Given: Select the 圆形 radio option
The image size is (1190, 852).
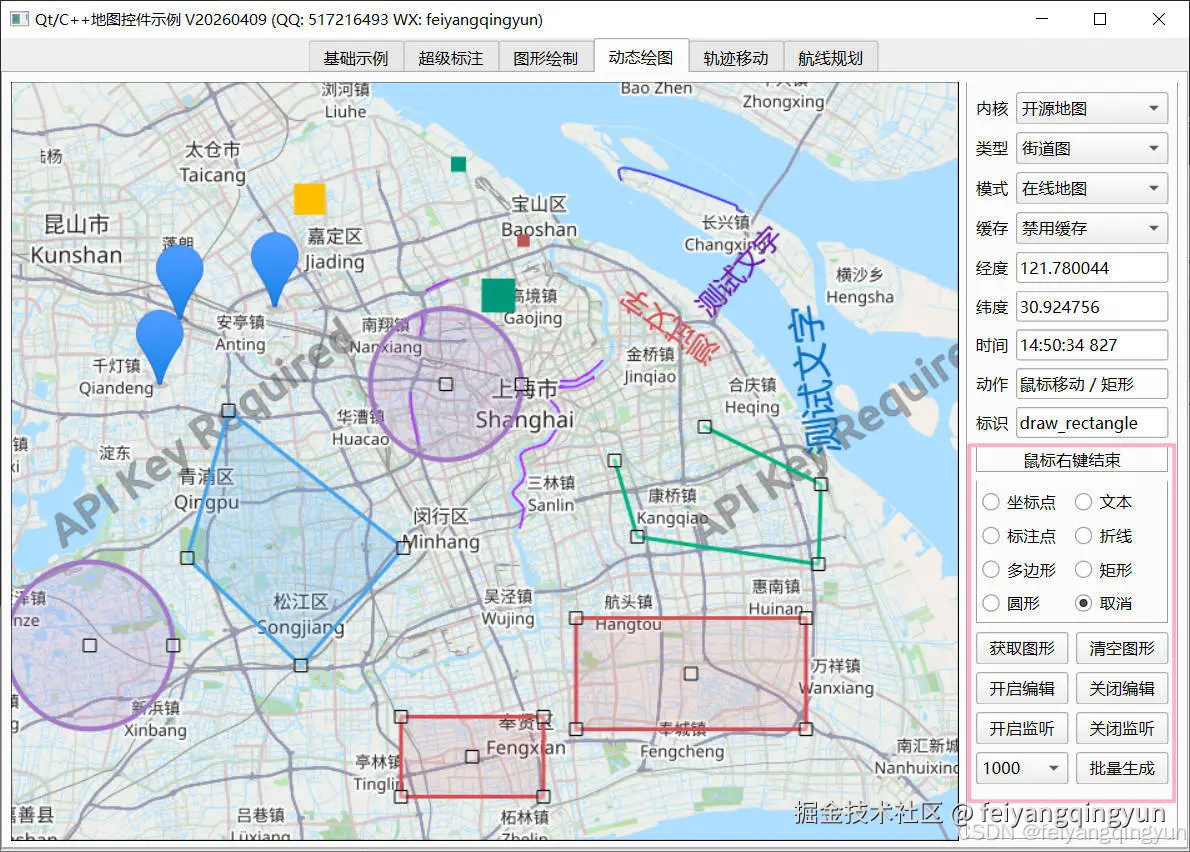Looking at the screenshot, I should [1011, 603].
